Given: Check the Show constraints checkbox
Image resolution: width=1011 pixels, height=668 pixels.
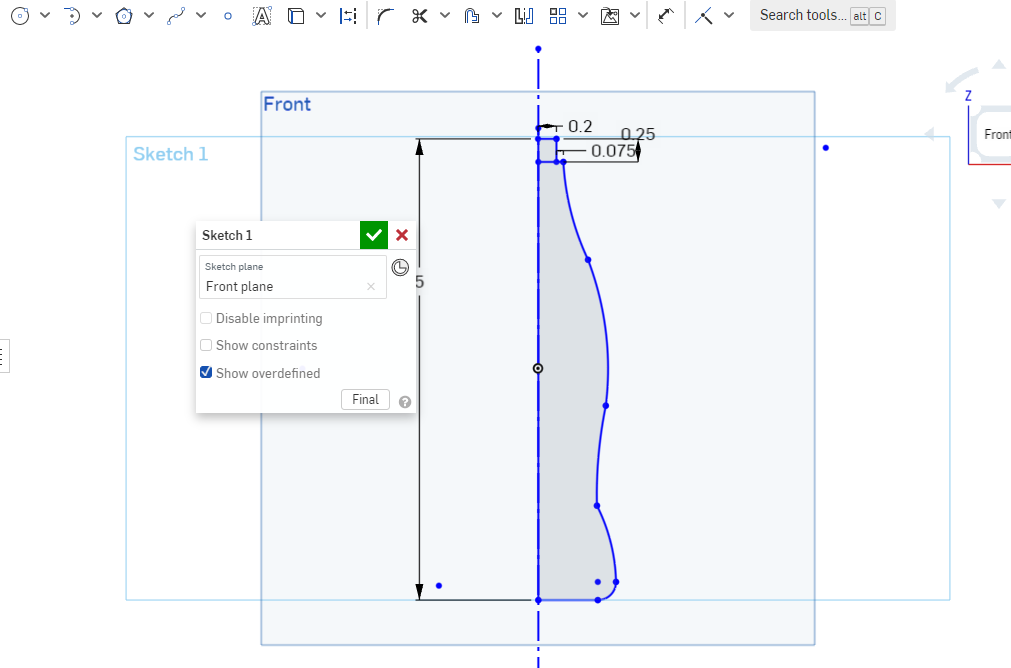Looking at the screenshot, I should [206, 345].
